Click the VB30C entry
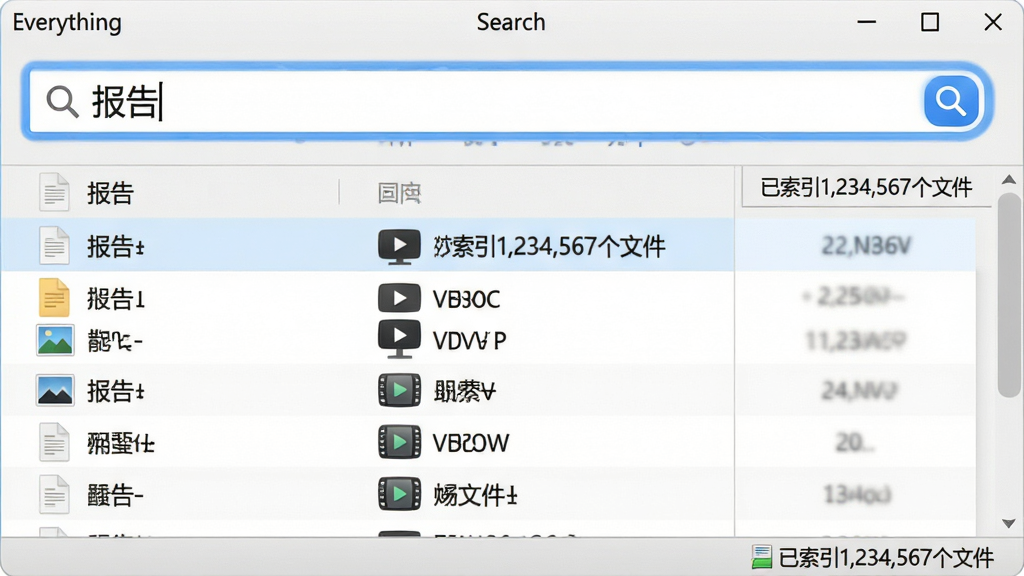Screen dimensions: 1024x576 click(x=466, y=300)
